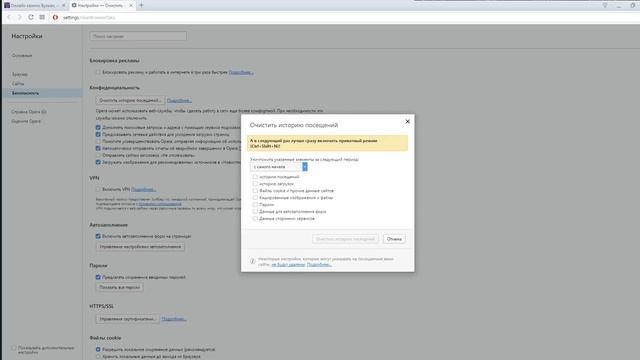Click the browser Back arrow

pyautogui.click(x=9, y=17)
